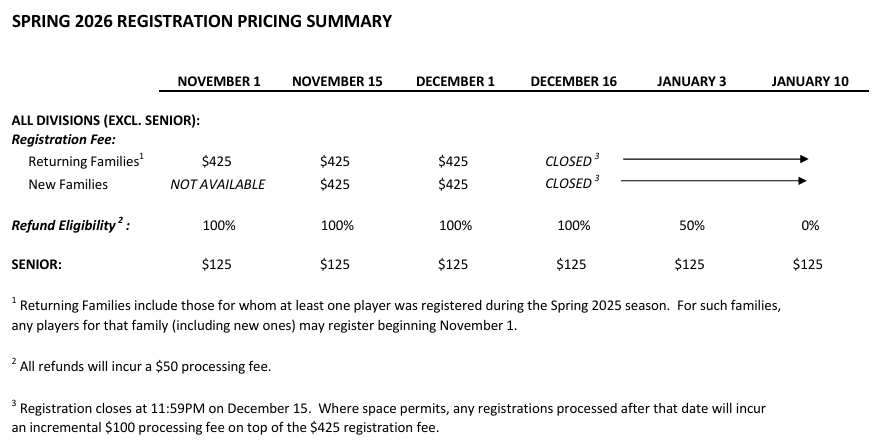889x448 pixels.
Task: Click CLOSED in the New Families row
Action: pyautogui.click(x=569, y=184)
